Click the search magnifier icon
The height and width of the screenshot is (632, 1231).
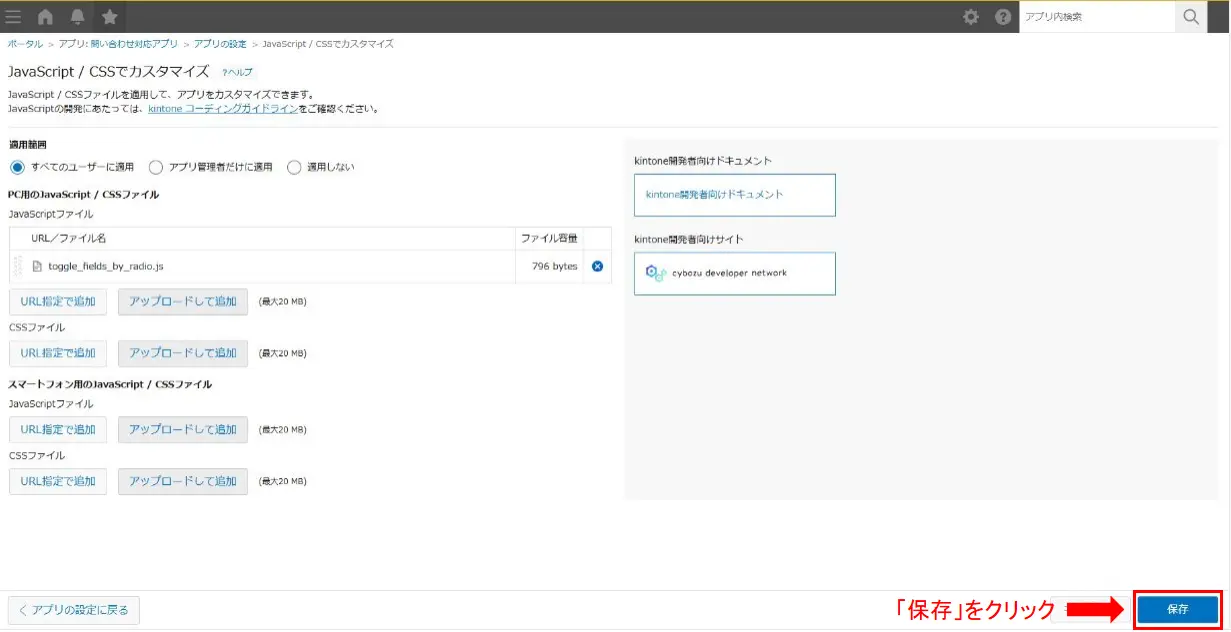pyautogui.click(x=1191, y=16)
